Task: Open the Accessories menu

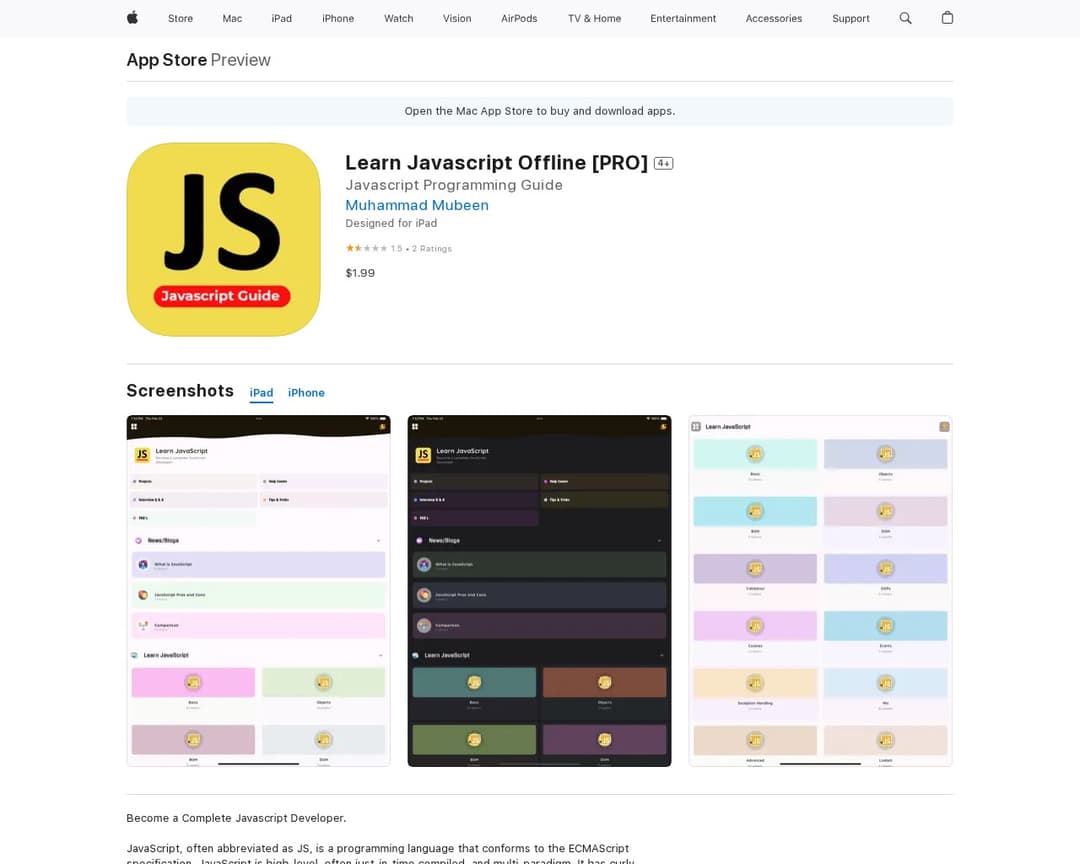Action: coord(774,19)
